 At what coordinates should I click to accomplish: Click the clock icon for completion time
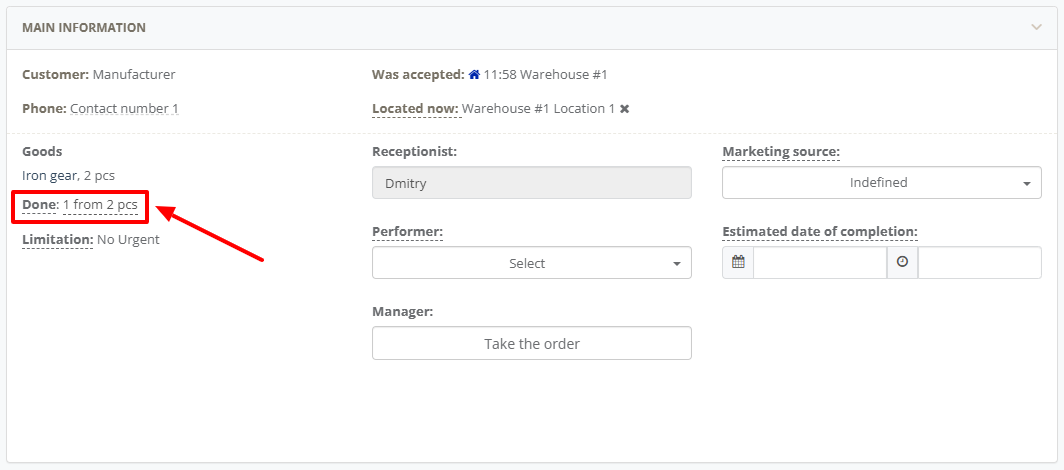tap(902, 262)
